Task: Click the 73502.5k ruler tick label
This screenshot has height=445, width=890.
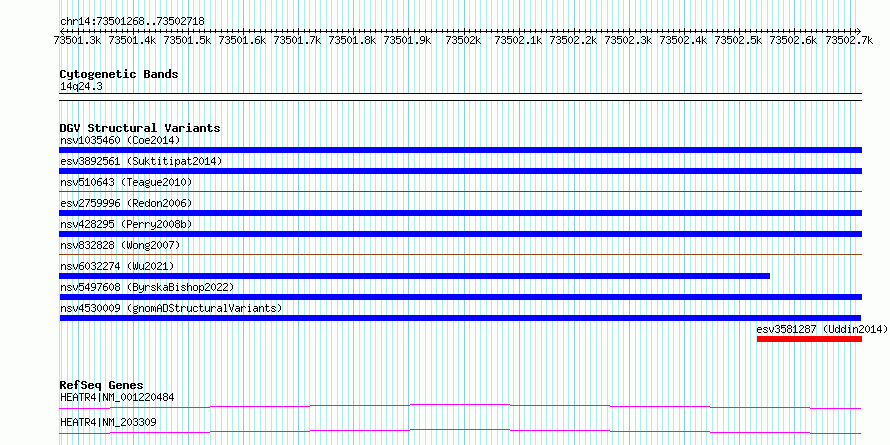Action: click(x=738, y=40)
